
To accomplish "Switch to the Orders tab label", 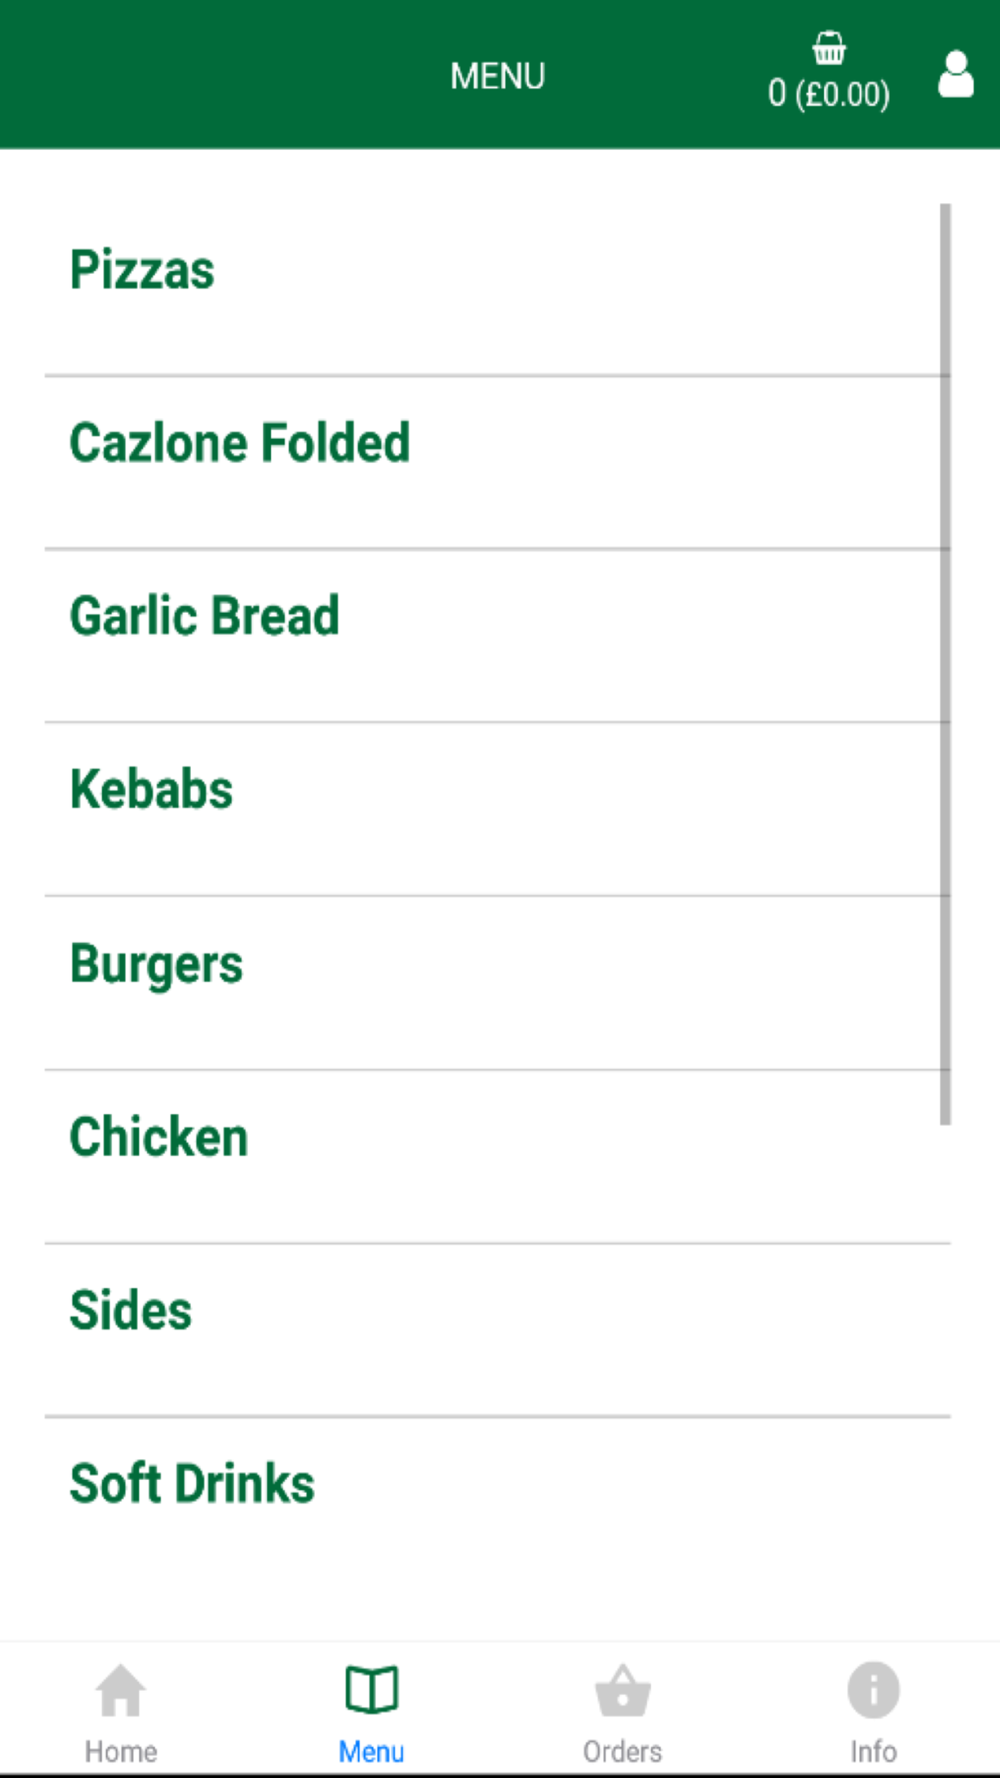I will (x=623, y=1751).
